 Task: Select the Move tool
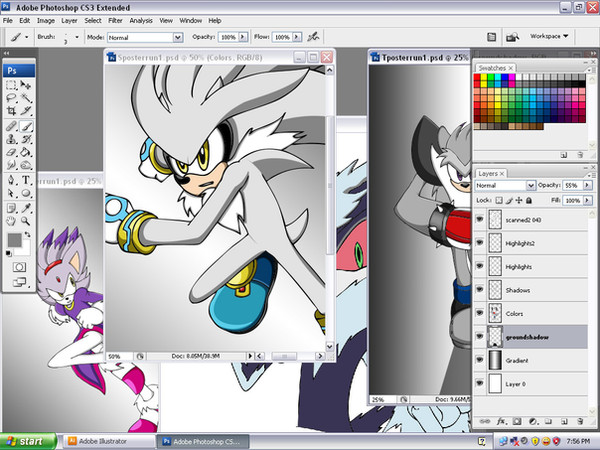click(26, 85)
